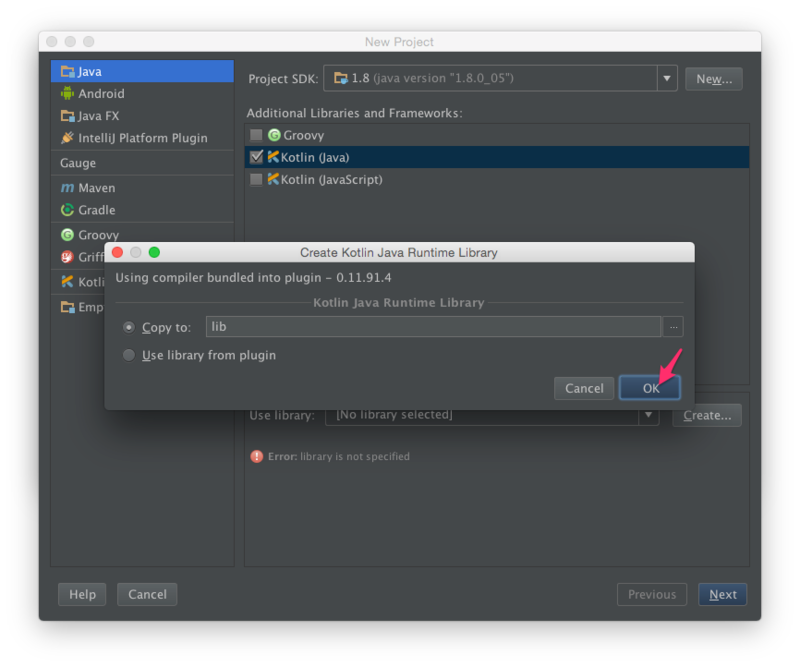
Task: Click Cancel at bottom of New Project window
Action: [147, 595]
